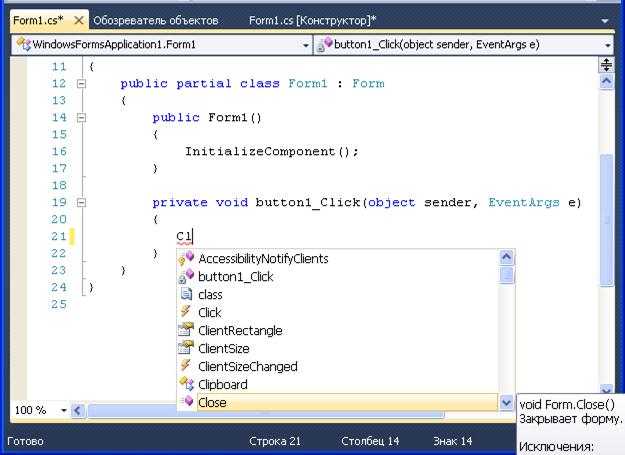
Task: Click the method icon beside button1_Click(object sender
Action: (324, 44)
